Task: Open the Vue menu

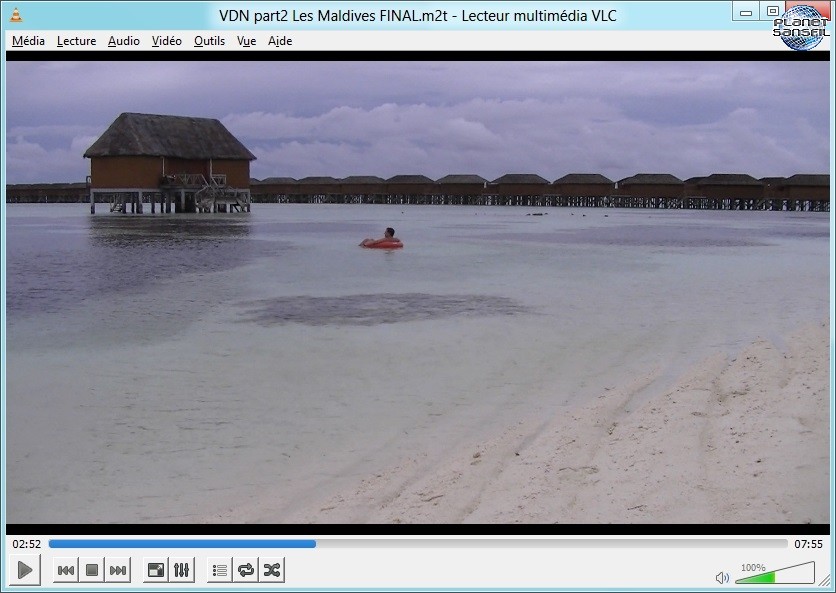Action: pos(246,41)
